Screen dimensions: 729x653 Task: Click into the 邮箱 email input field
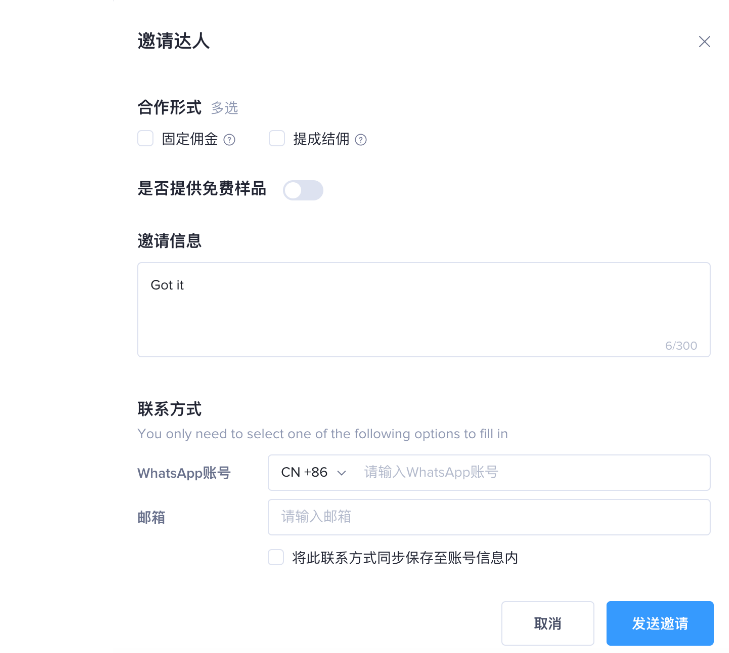489,517
